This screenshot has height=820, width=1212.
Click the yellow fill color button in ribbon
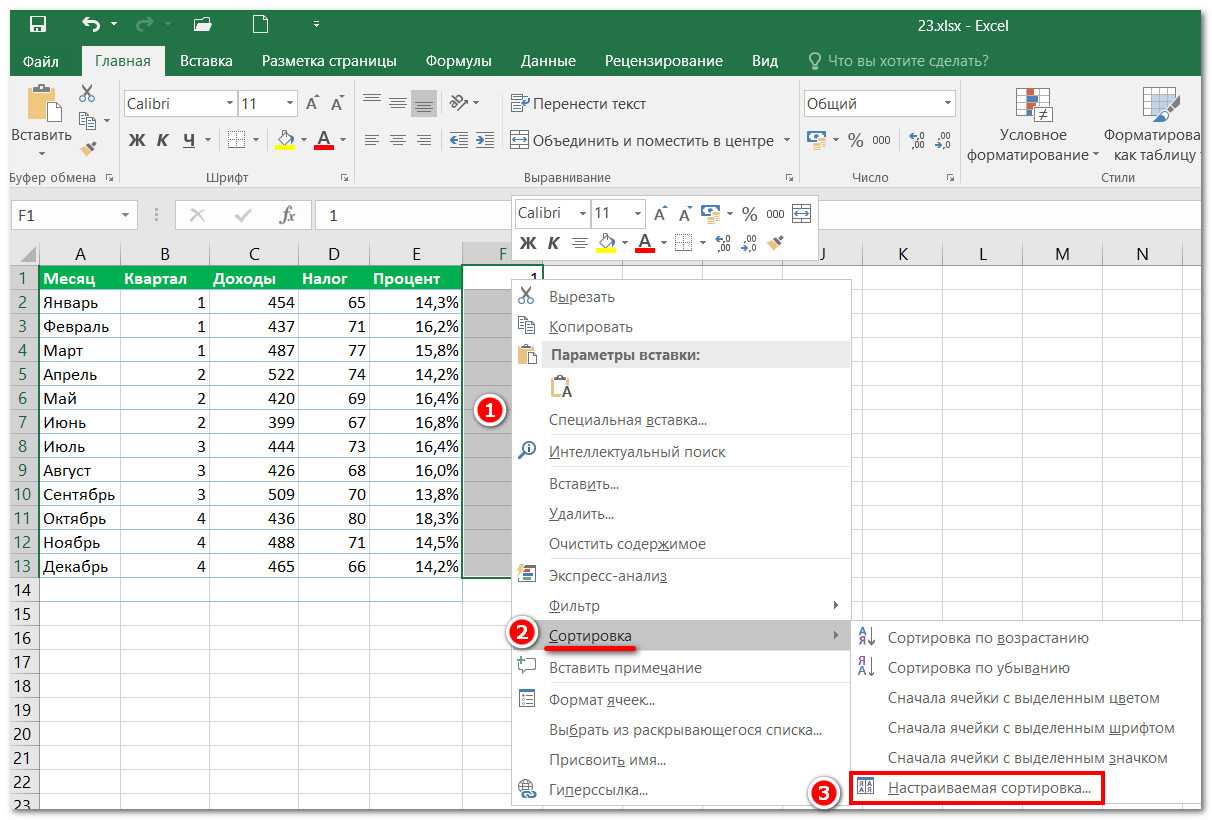285,140
